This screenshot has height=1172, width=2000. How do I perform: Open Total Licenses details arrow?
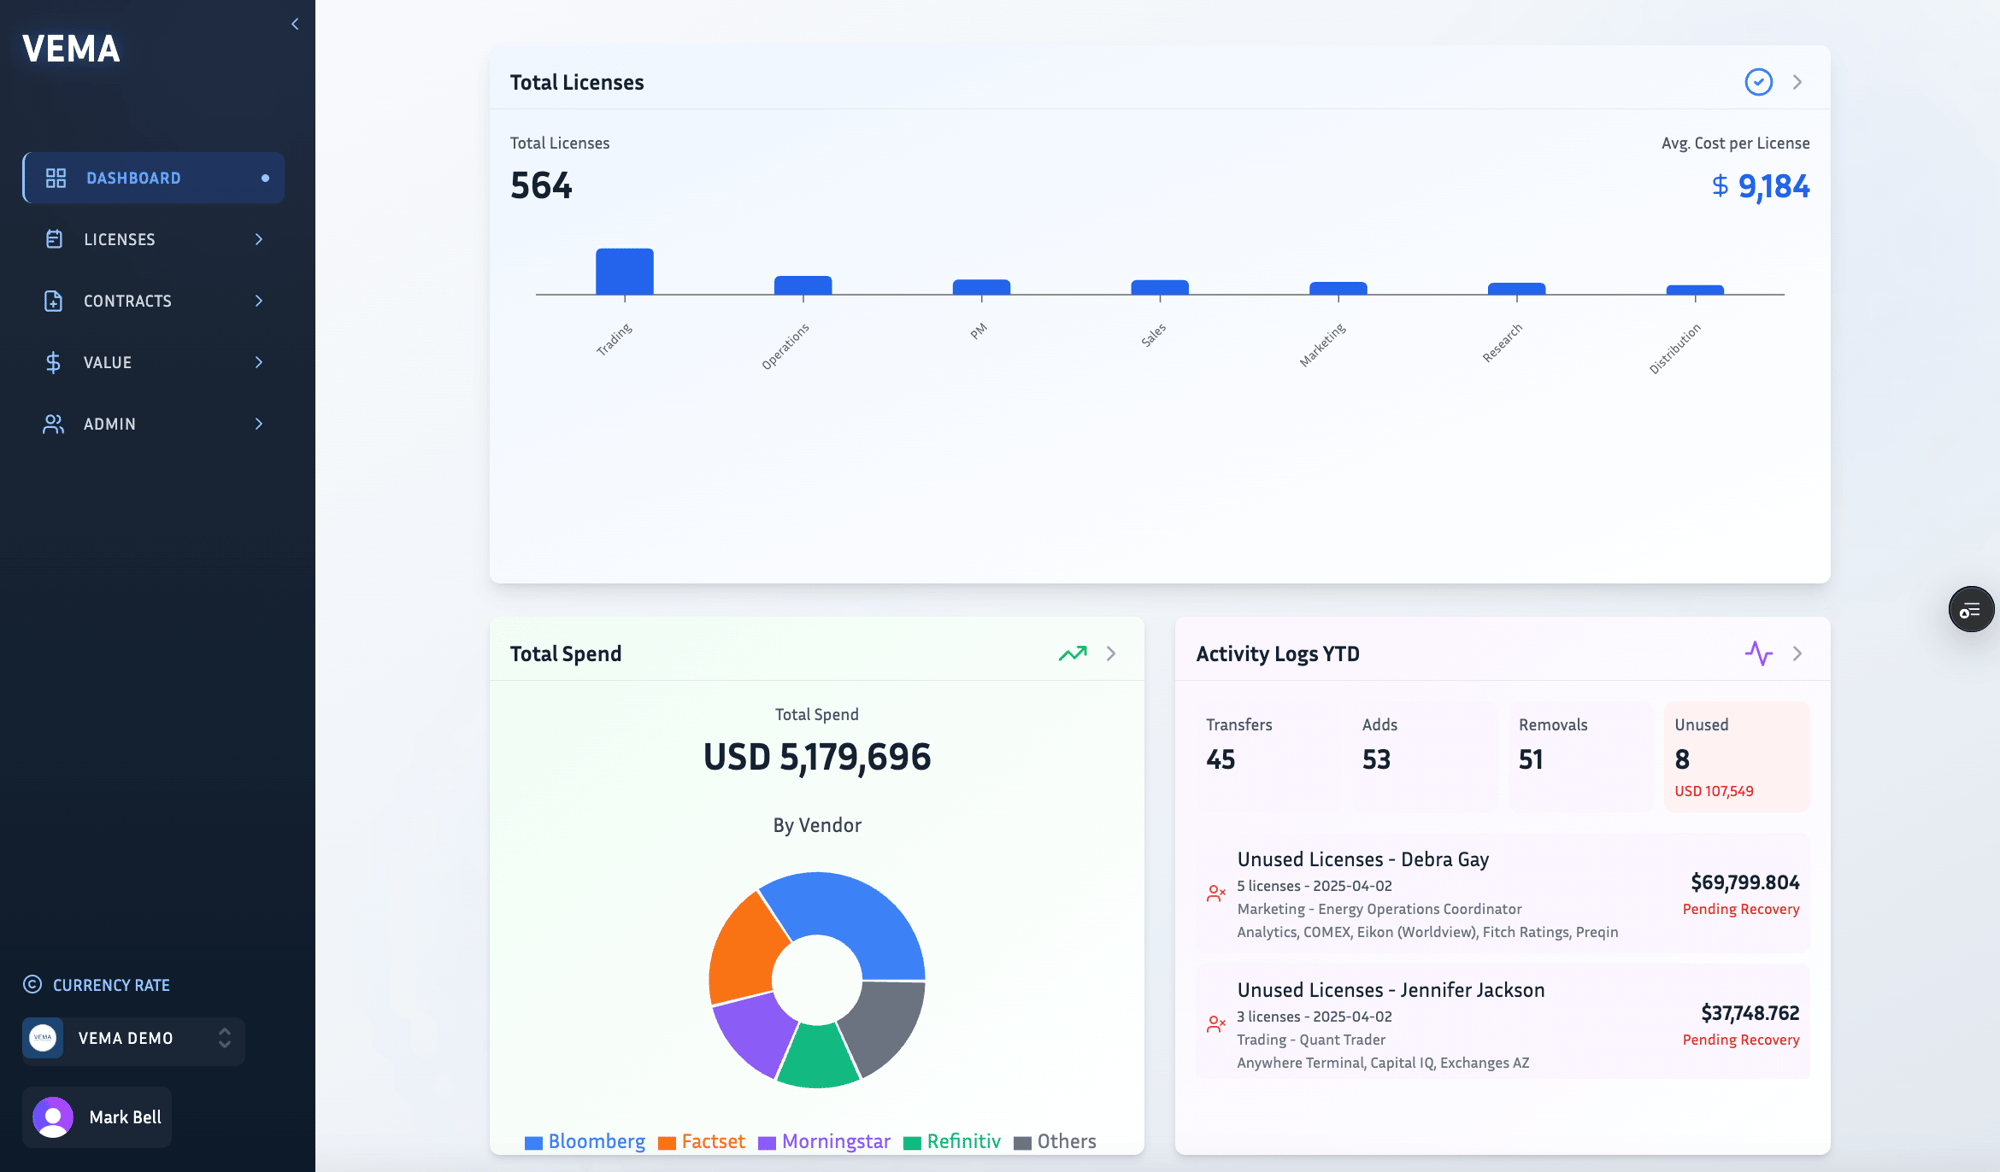(x=1797, y=82)
